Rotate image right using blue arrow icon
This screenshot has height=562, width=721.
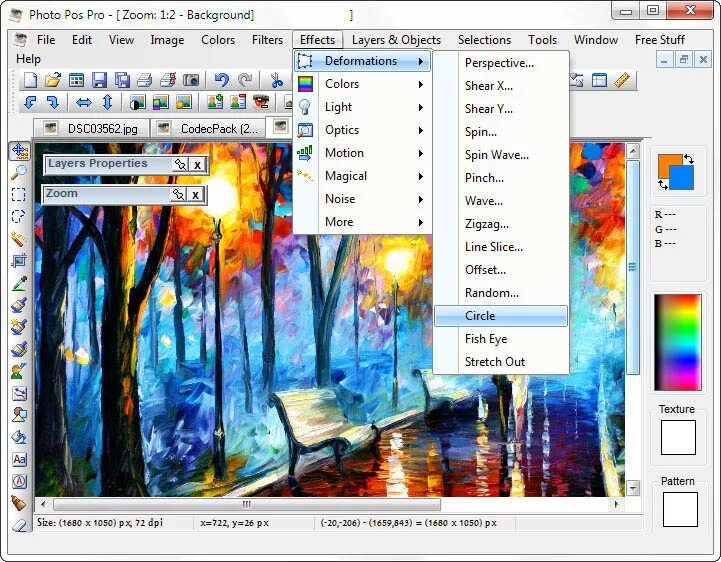(53, 102)
